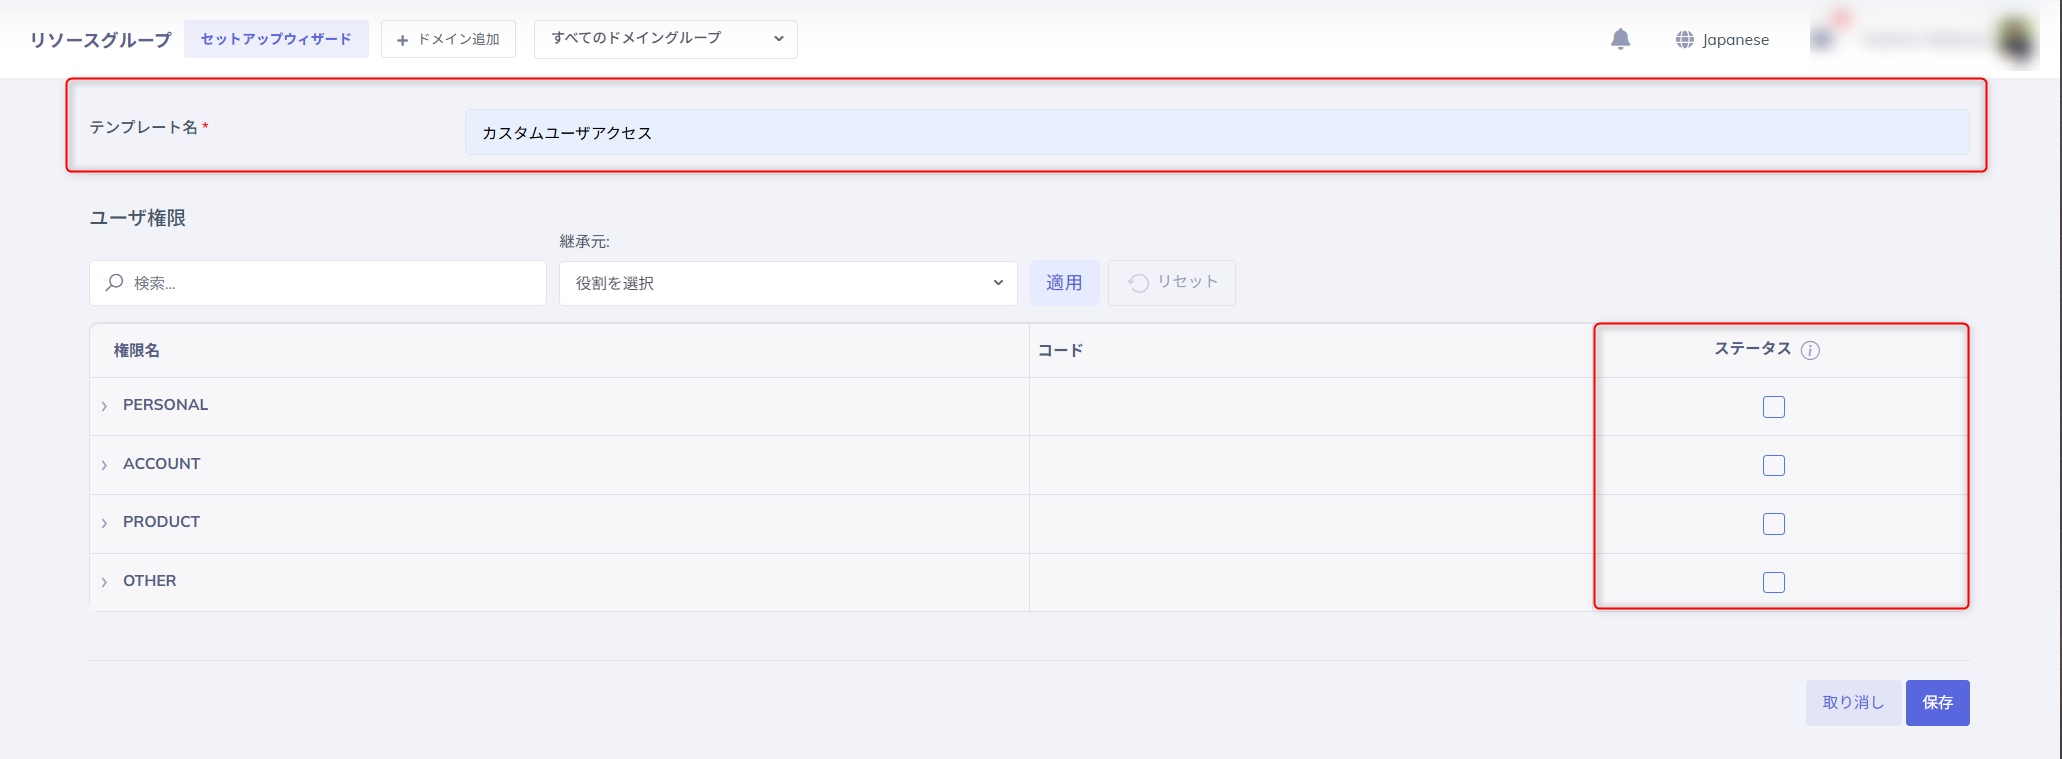Open the 役割を選択 role dropdown
Image resolution: width=2062 pixels, height=759 pixels.
(x=787, y=283)
